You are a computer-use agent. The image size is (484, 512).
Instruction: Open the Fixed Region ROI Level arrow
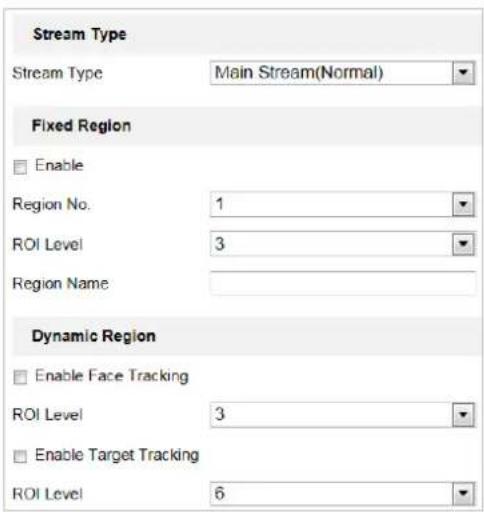point(463,244)
